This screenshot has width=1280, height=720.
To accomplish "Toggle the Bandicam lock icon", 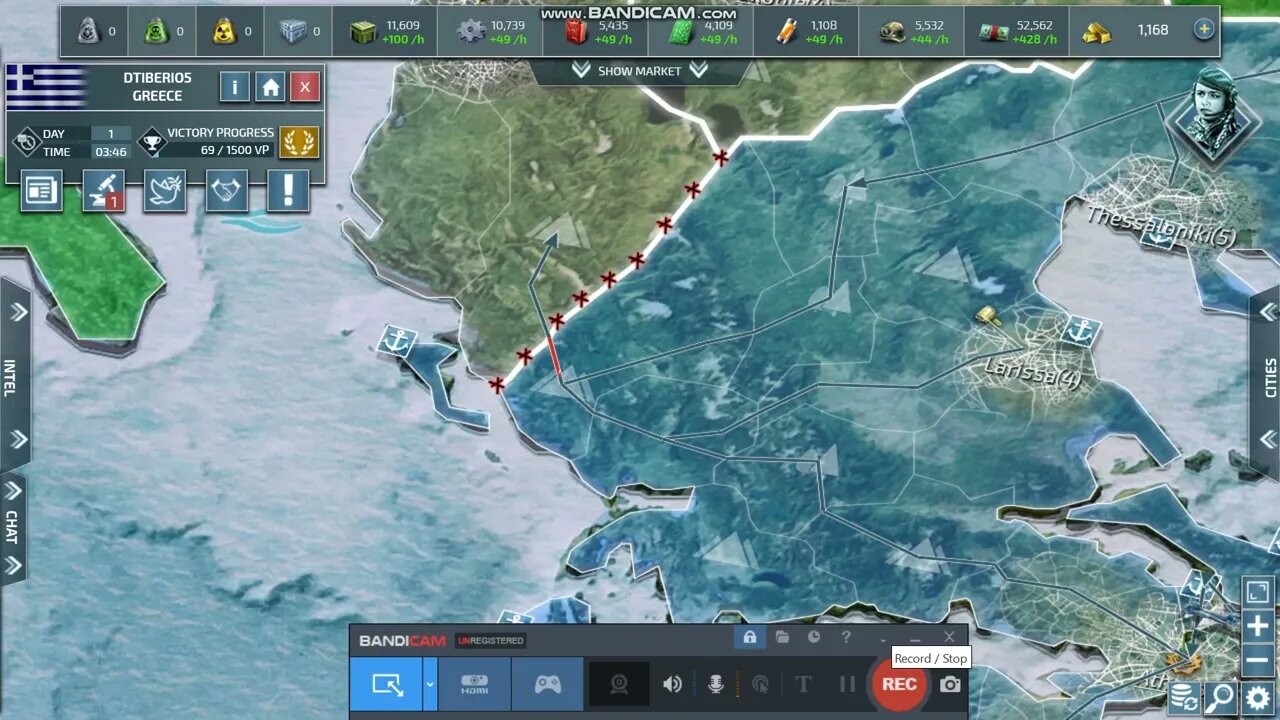I will click(750, 637).
